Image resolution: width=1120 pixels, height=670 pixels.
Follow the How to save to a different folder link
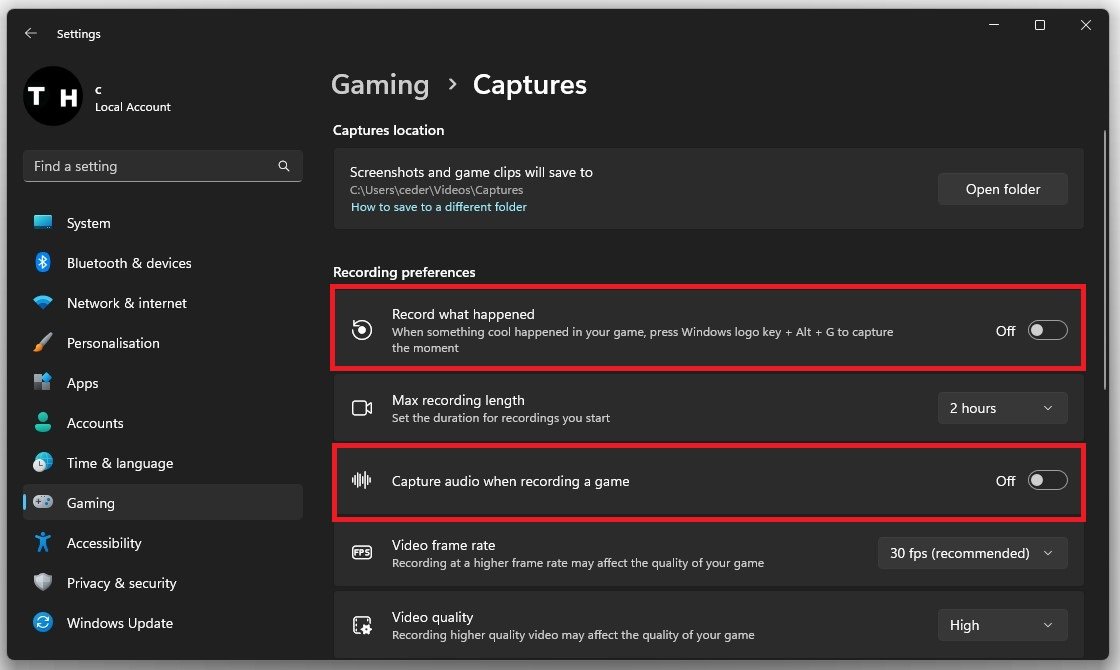[439, 207]
